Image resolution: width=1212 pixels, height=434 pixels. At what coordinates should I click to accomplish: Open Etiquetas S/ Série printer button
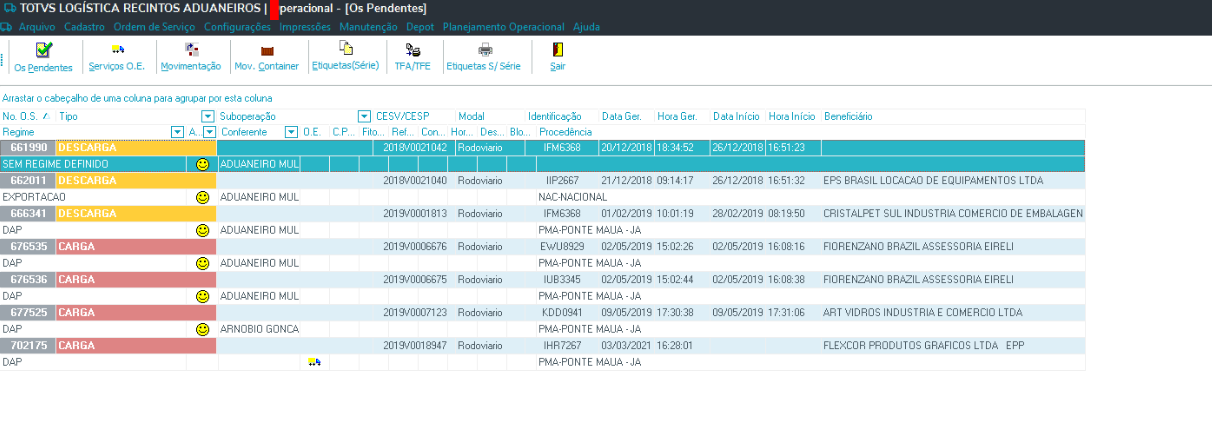(484, 57)
